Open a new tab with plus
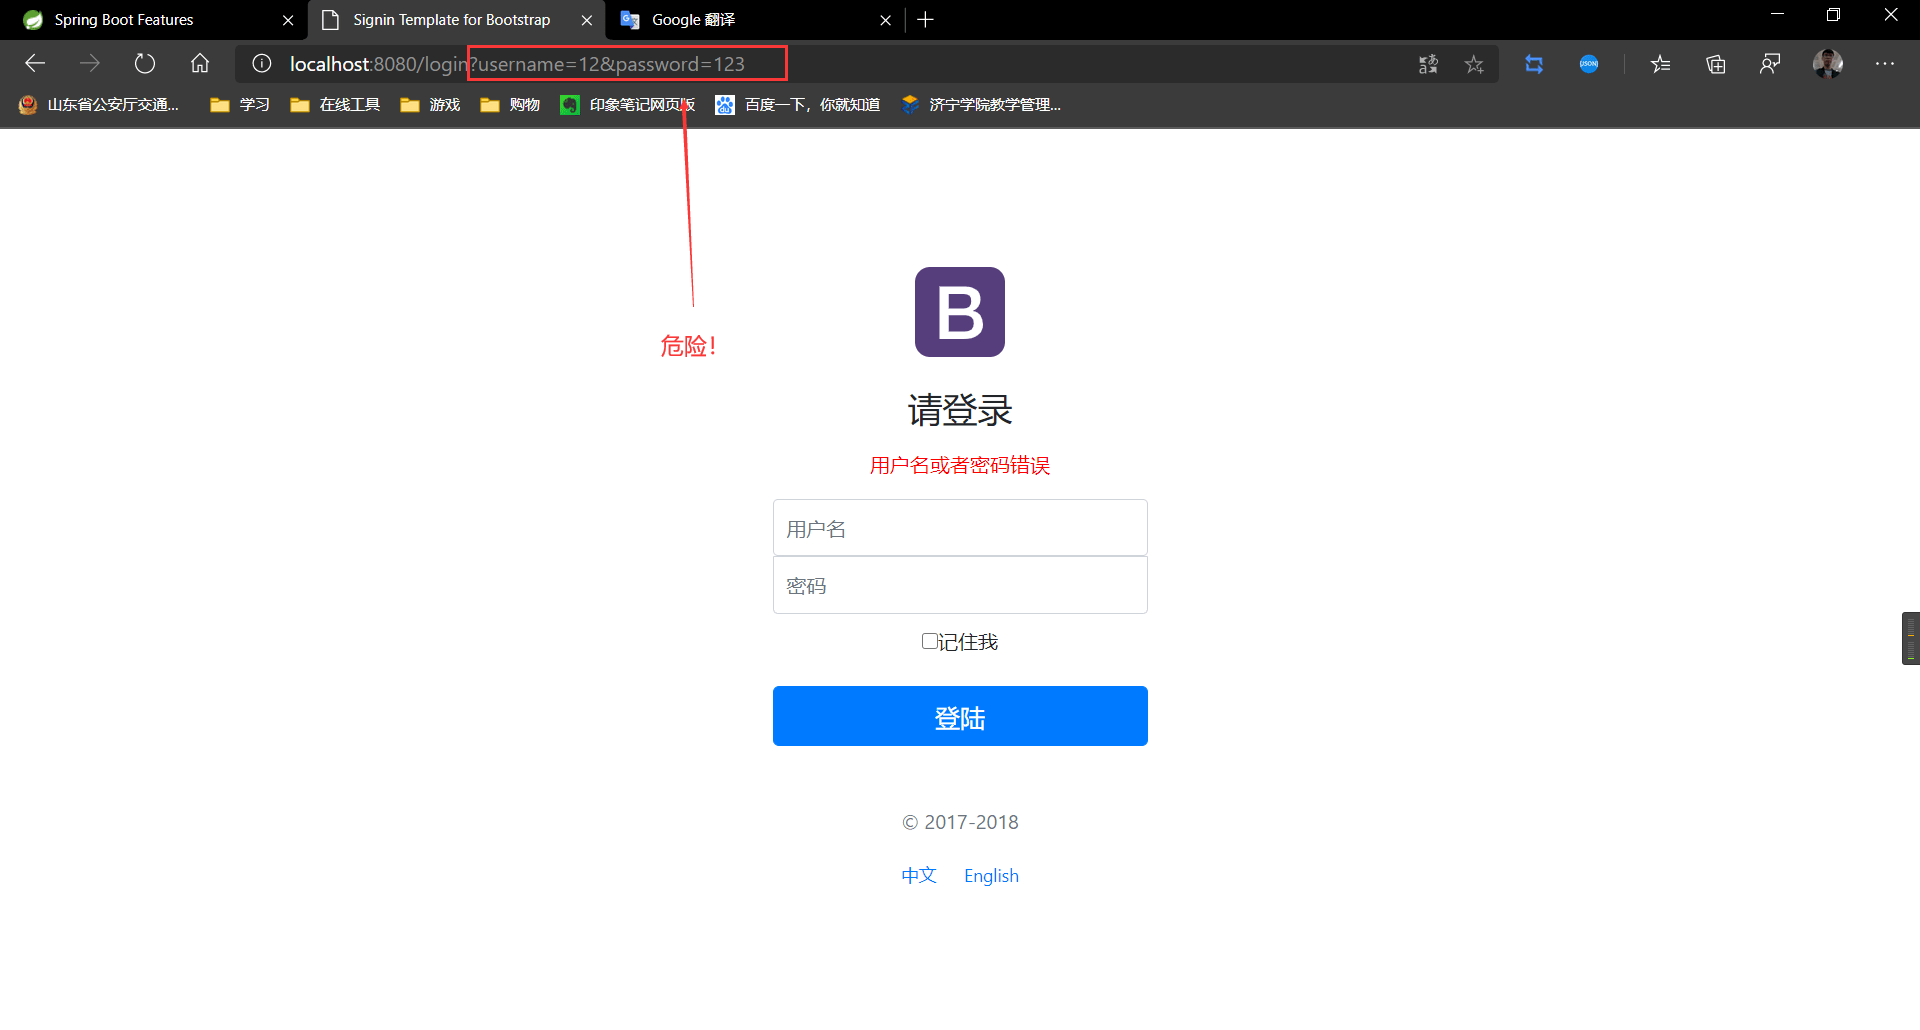Image resolution: width=1920 pixels, height=1030 pixels. [925, 20]
